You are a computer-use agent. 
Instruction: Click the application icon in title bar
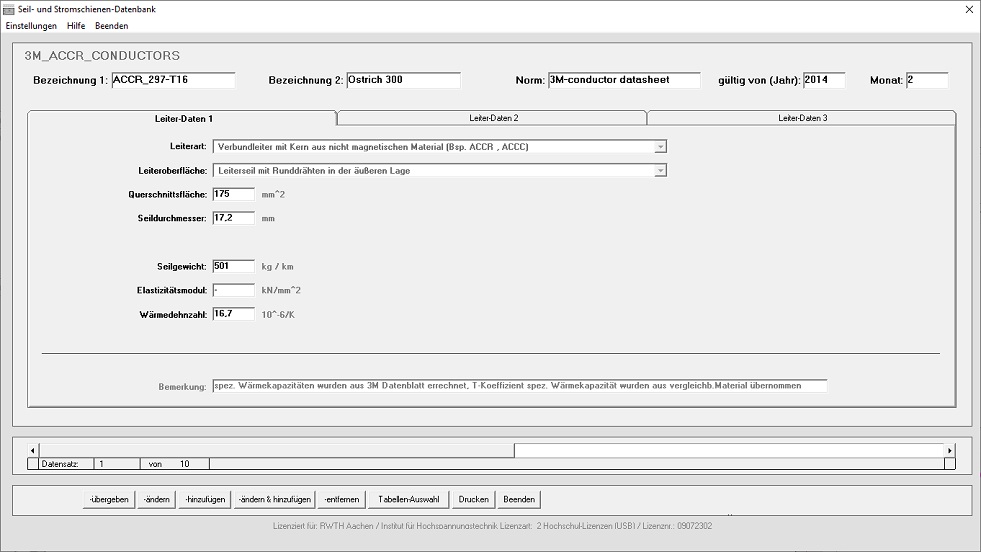click(9, 9)
